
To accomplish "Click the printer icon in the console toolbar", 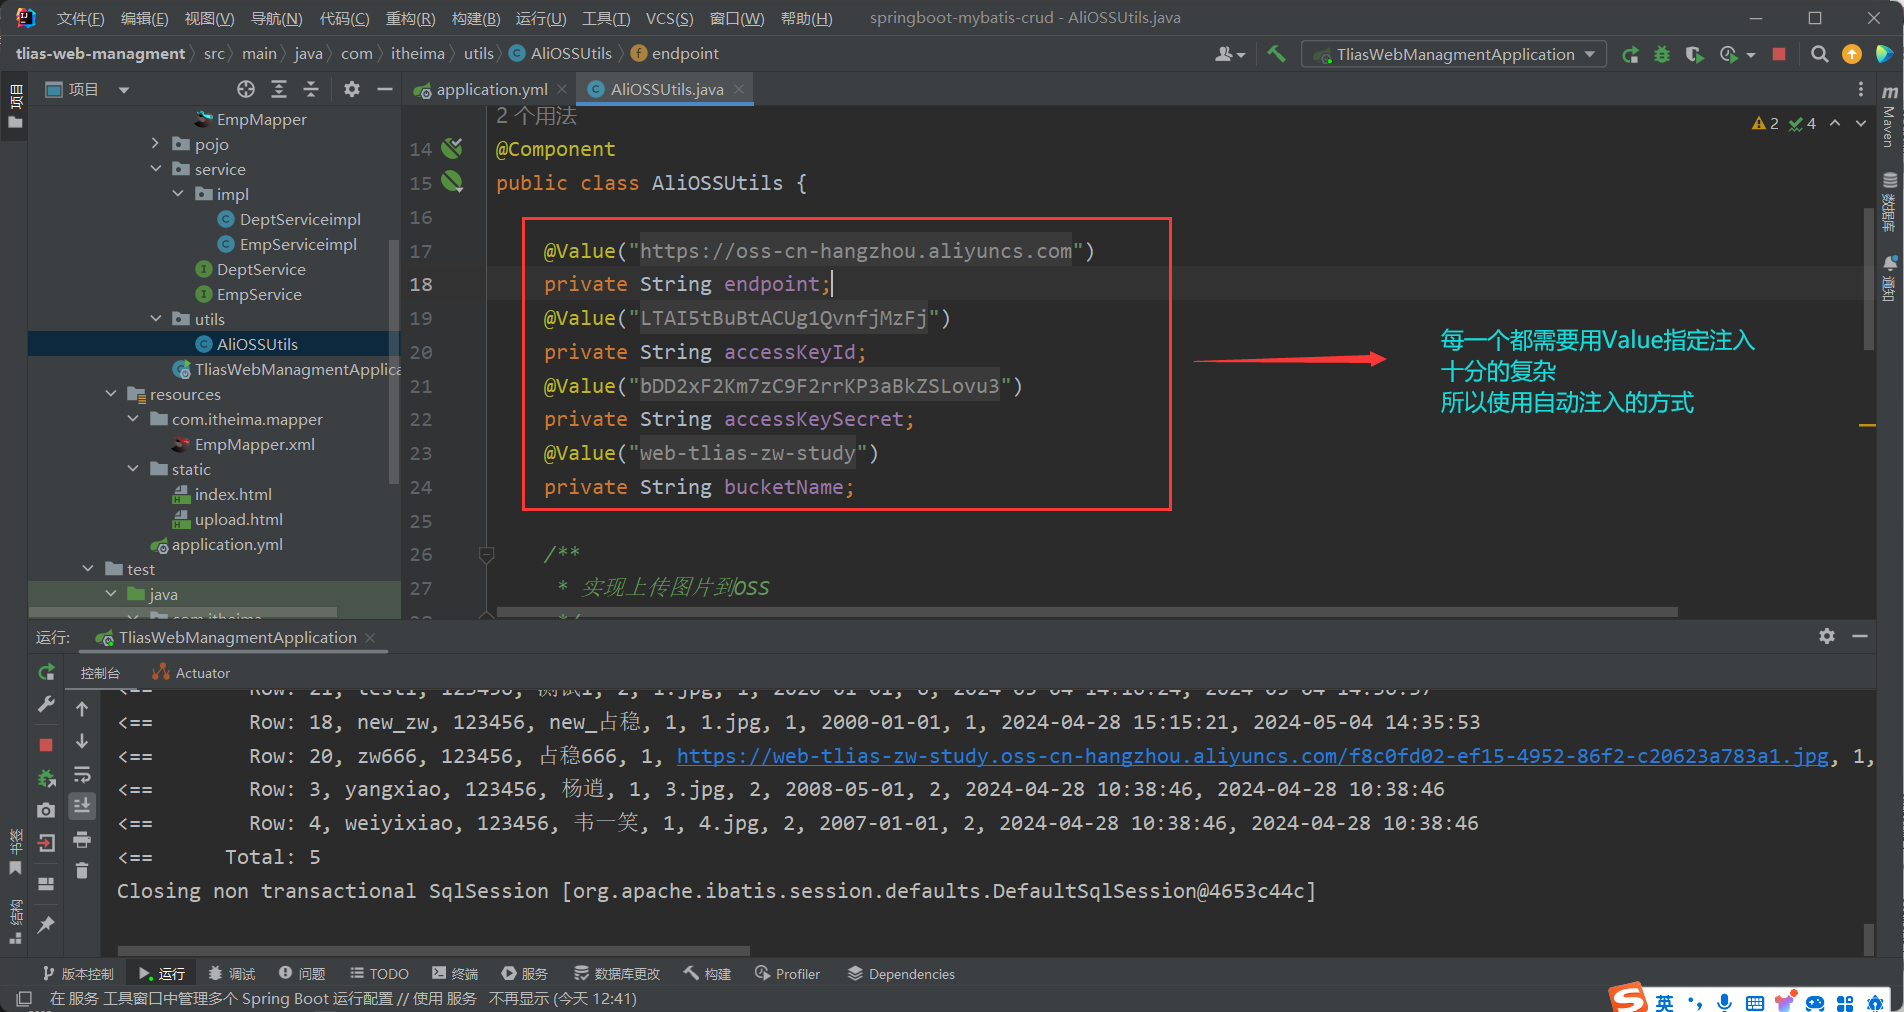I will 82,839.
